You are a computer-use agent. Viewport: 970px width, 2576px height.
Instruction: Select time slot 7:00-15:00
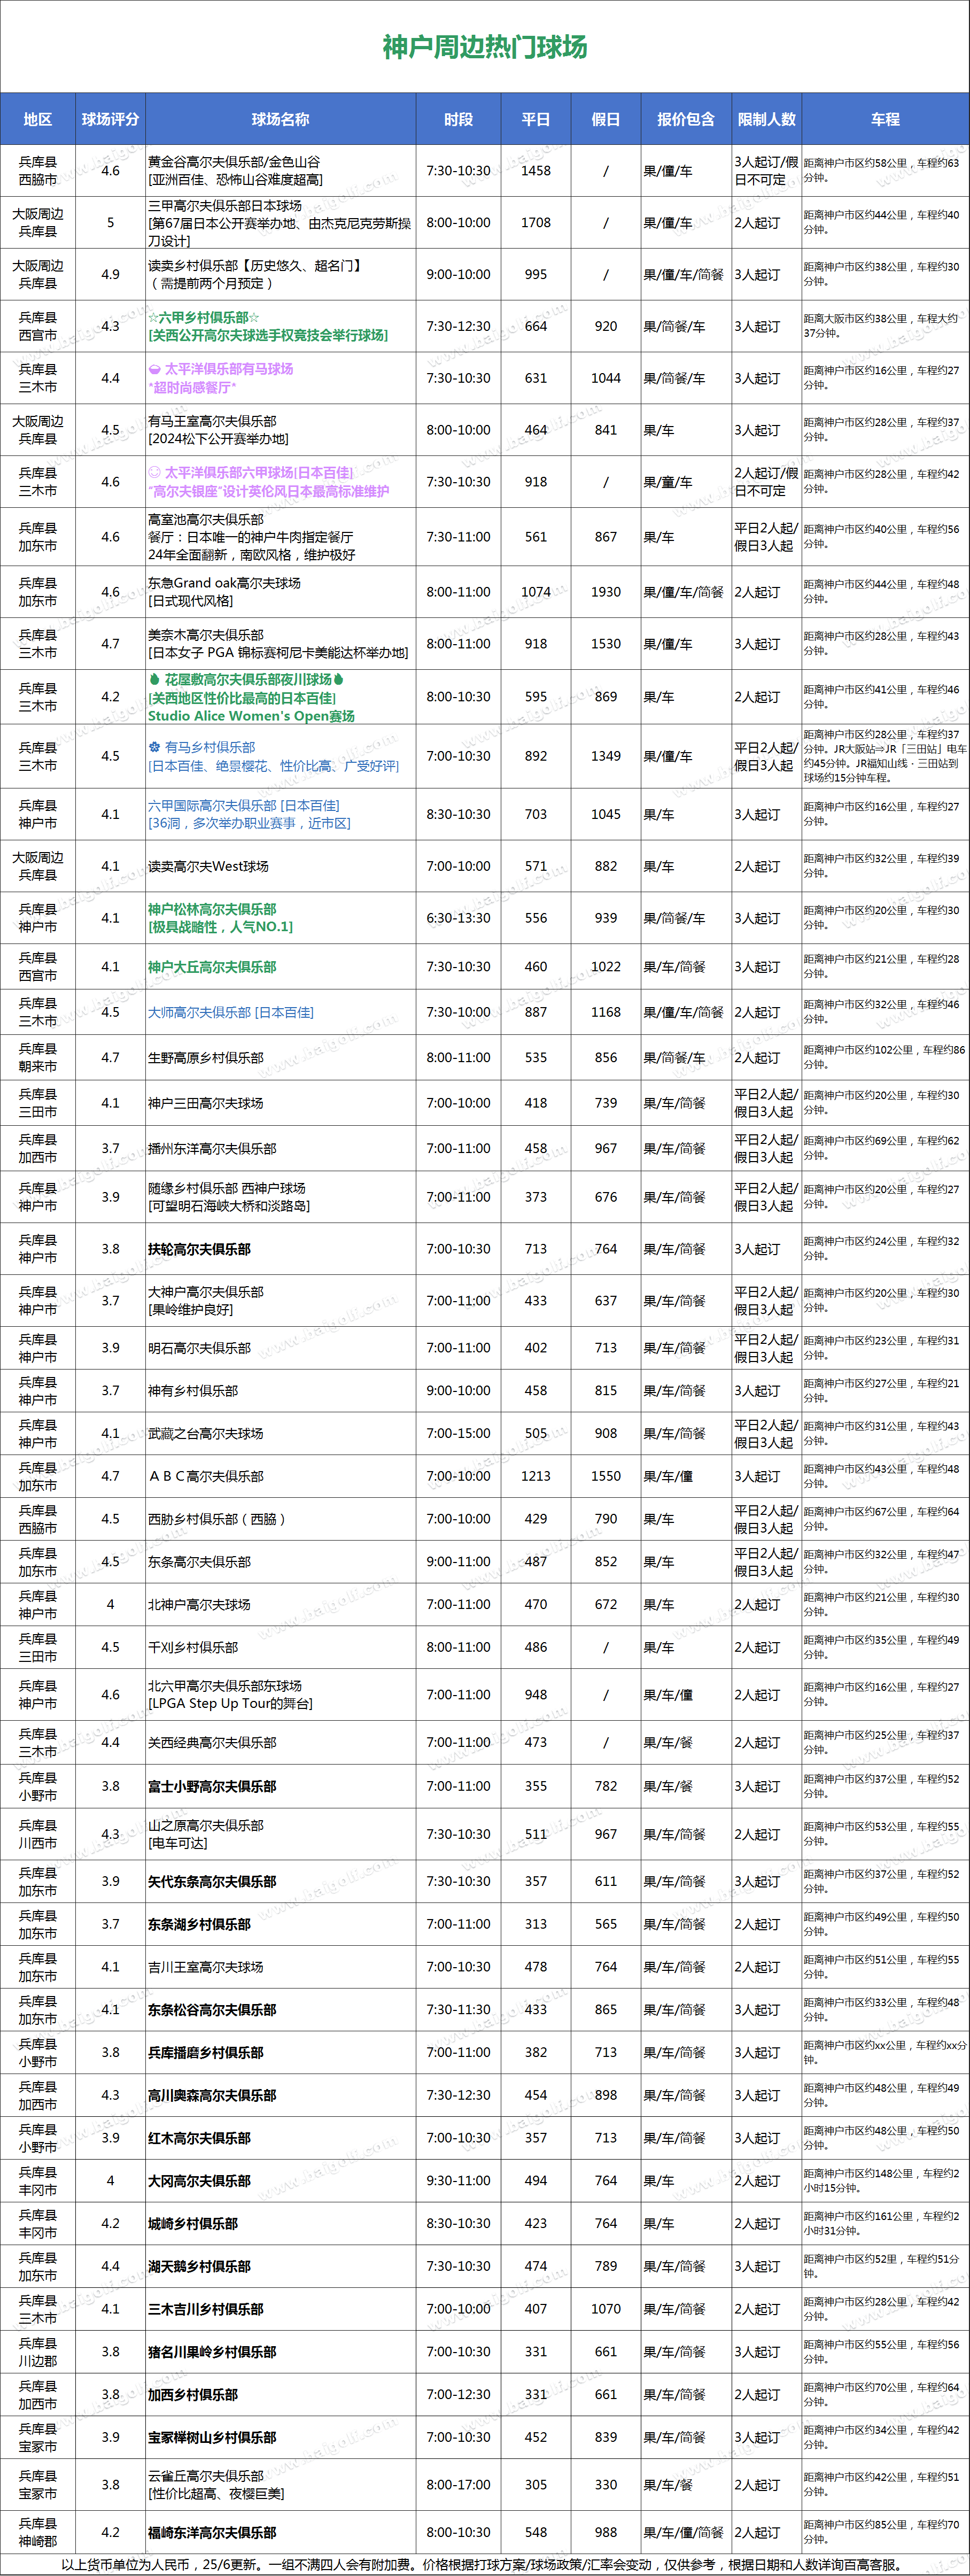459,1434
